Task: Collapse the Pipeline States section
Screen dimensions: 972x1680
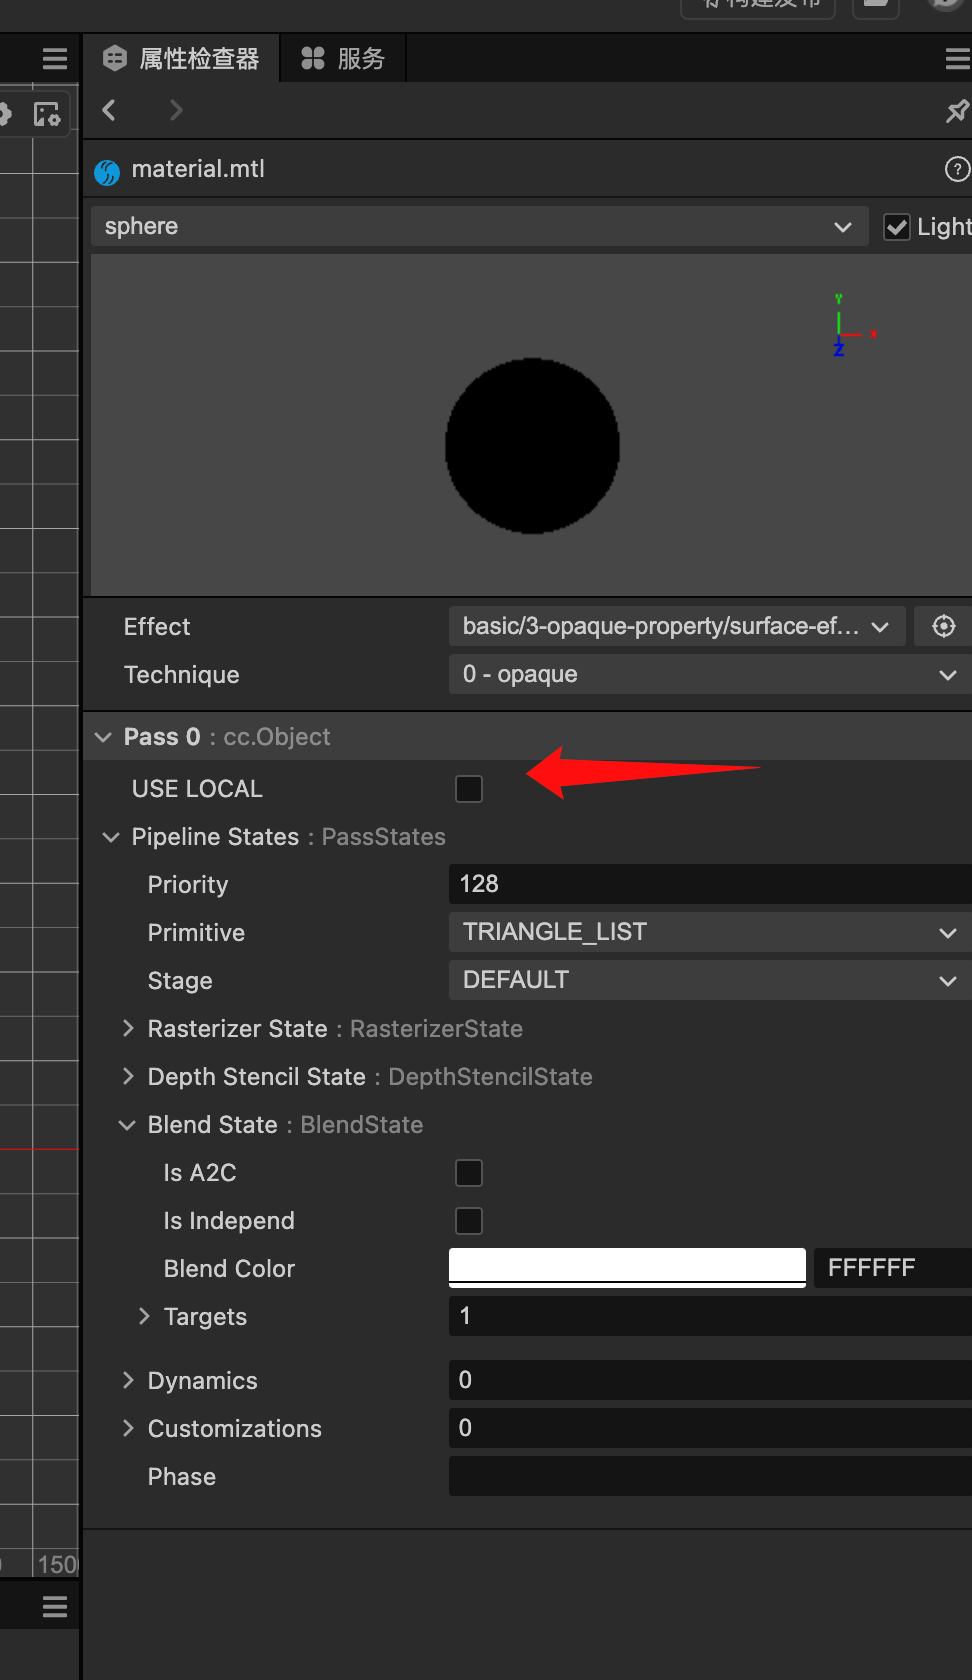Action: coord(111,837)
